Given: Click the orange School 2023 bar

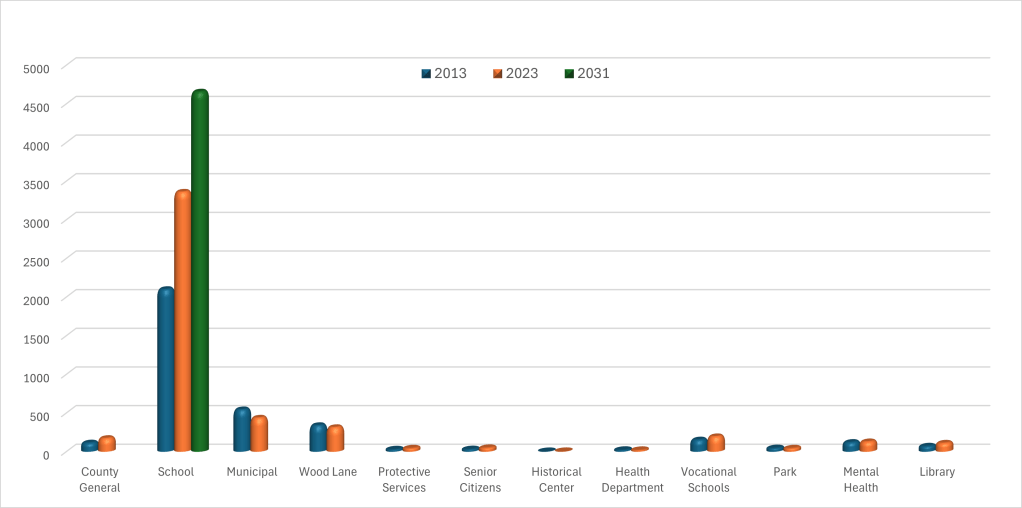Looking at the screenshot, I should pos(183,320).
